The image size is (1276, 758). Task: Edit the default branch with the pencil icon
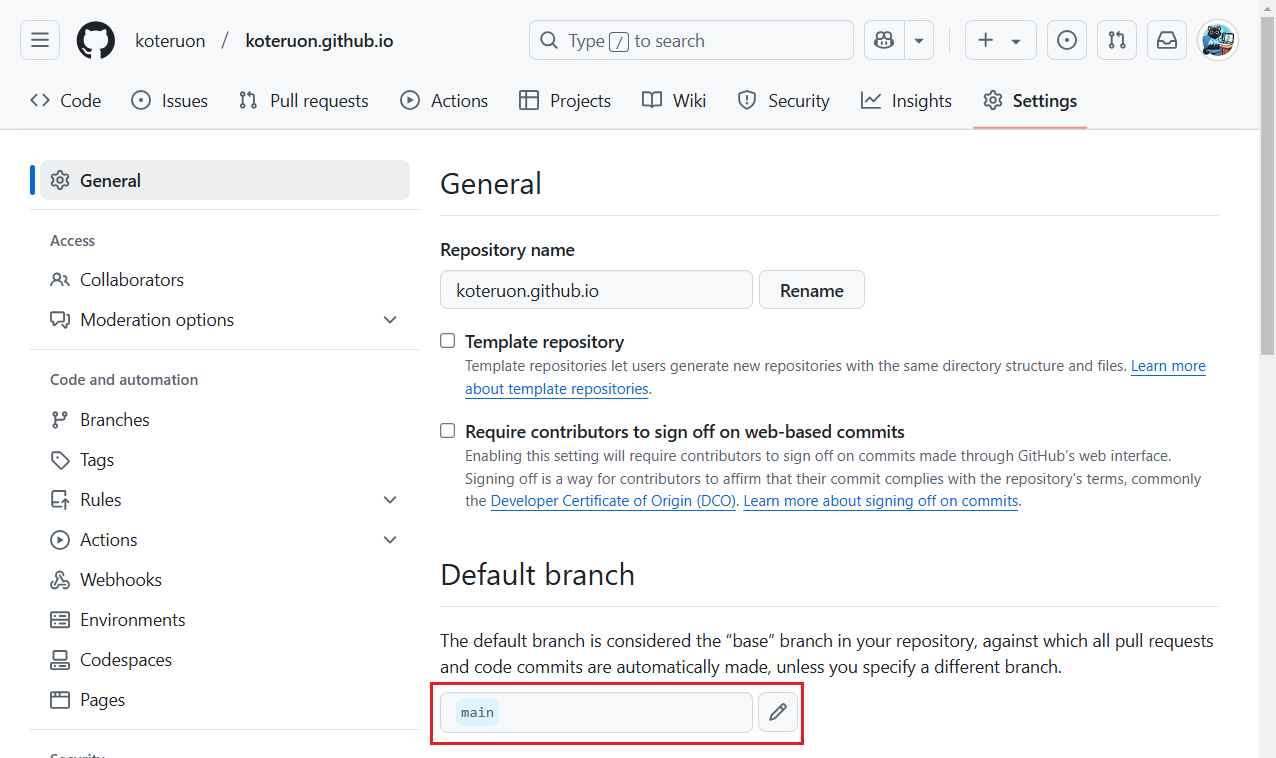(778, 712)
